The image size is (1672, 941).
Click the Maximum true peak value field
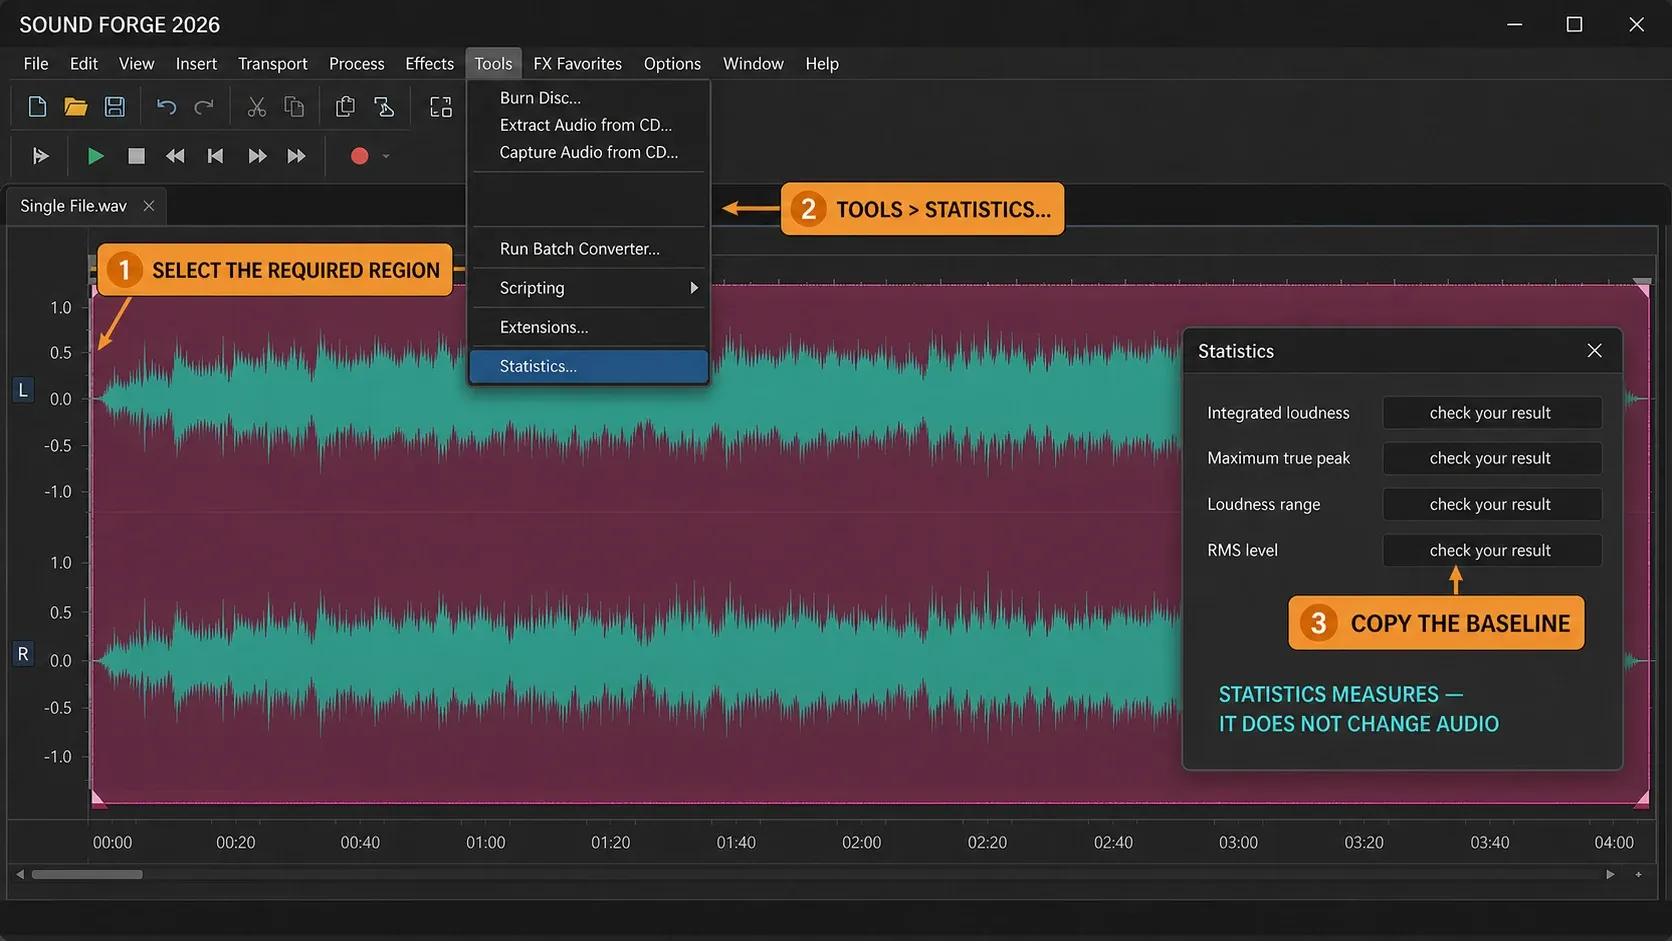1491,458
